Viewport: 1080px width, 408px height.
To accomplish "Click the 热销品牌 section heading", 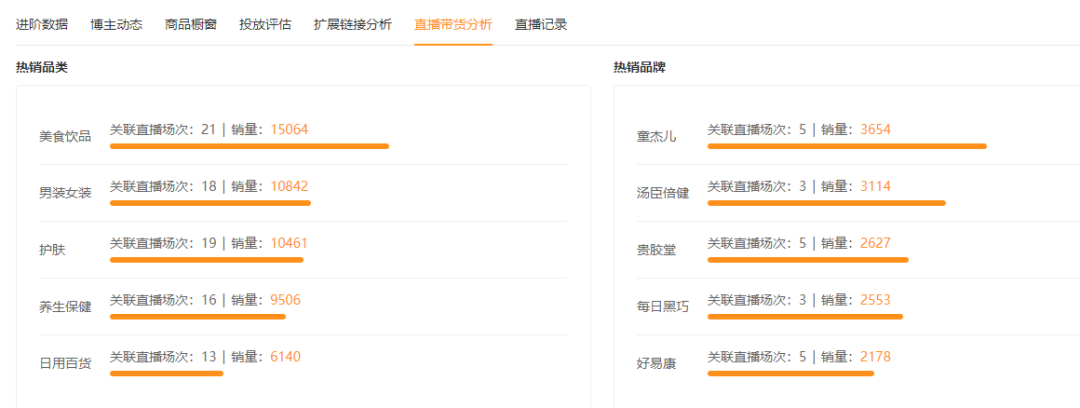I will pos(639,68).
